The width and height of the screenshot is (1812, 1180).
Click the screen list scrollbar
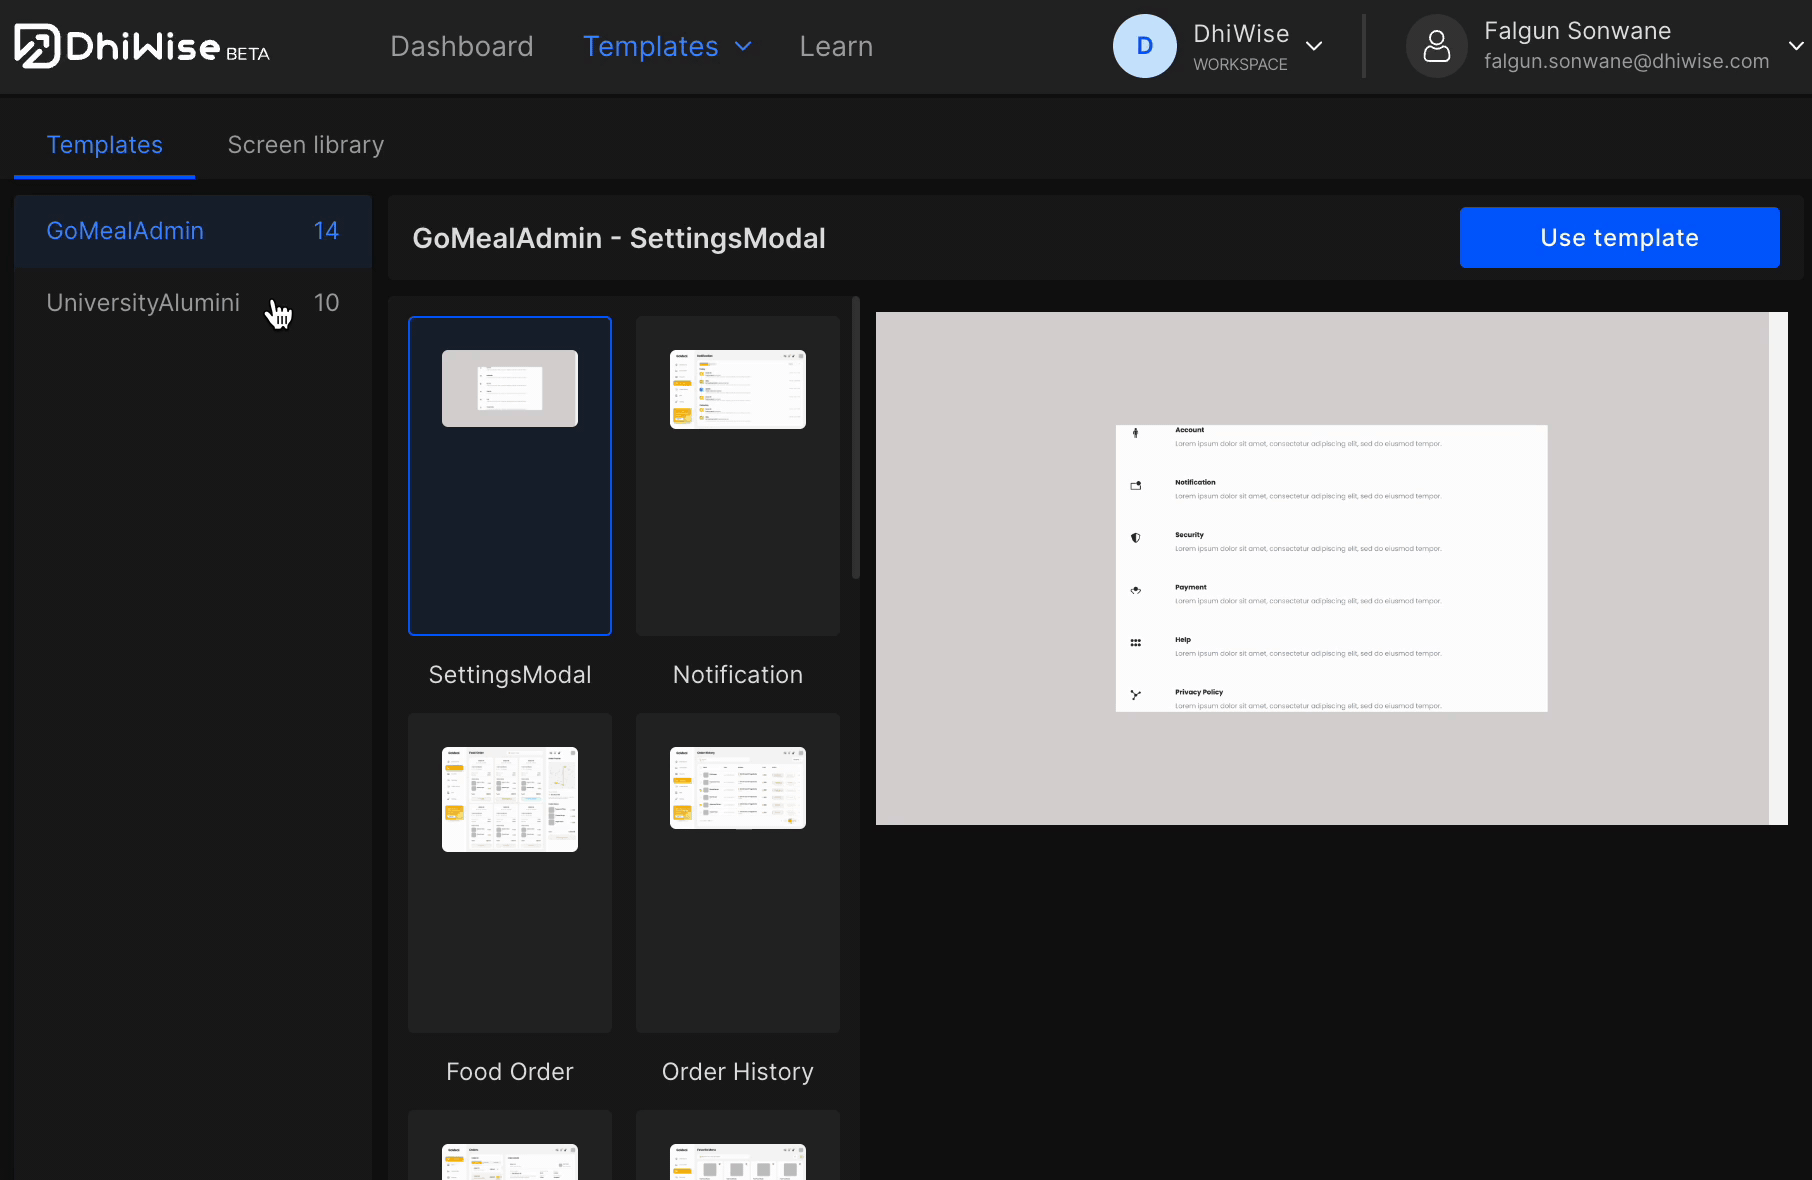[855, 437]
